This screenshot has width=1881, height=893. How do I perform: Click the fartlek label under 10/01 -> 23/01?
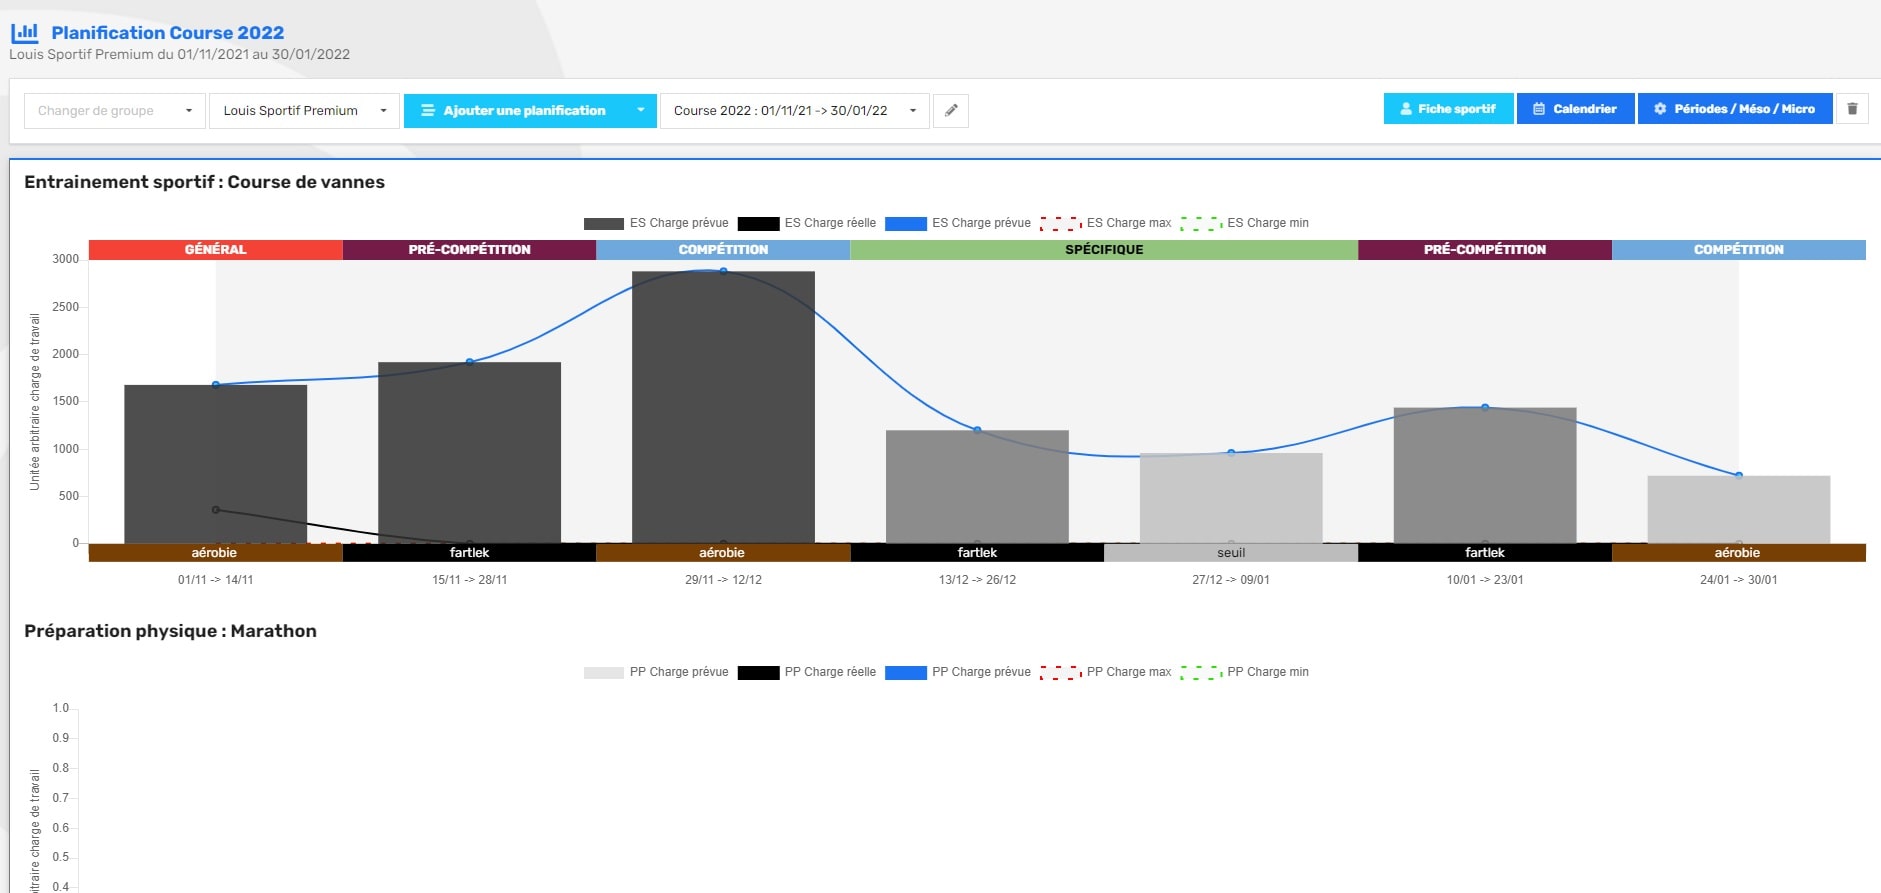(1485, 553)
